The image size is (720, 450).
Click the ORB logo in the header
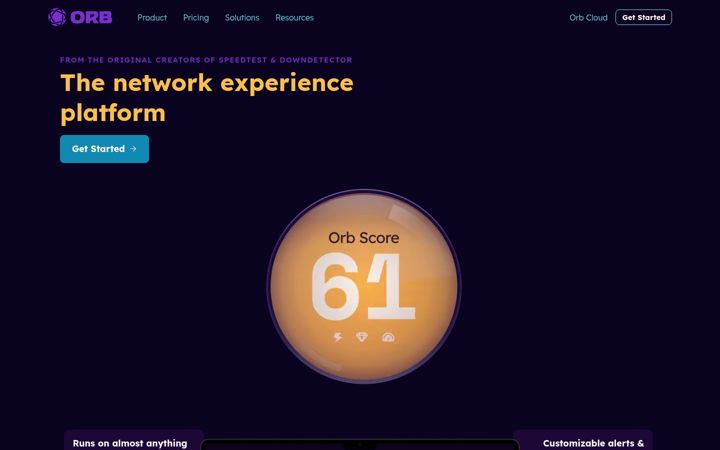[x=80, y=17]
